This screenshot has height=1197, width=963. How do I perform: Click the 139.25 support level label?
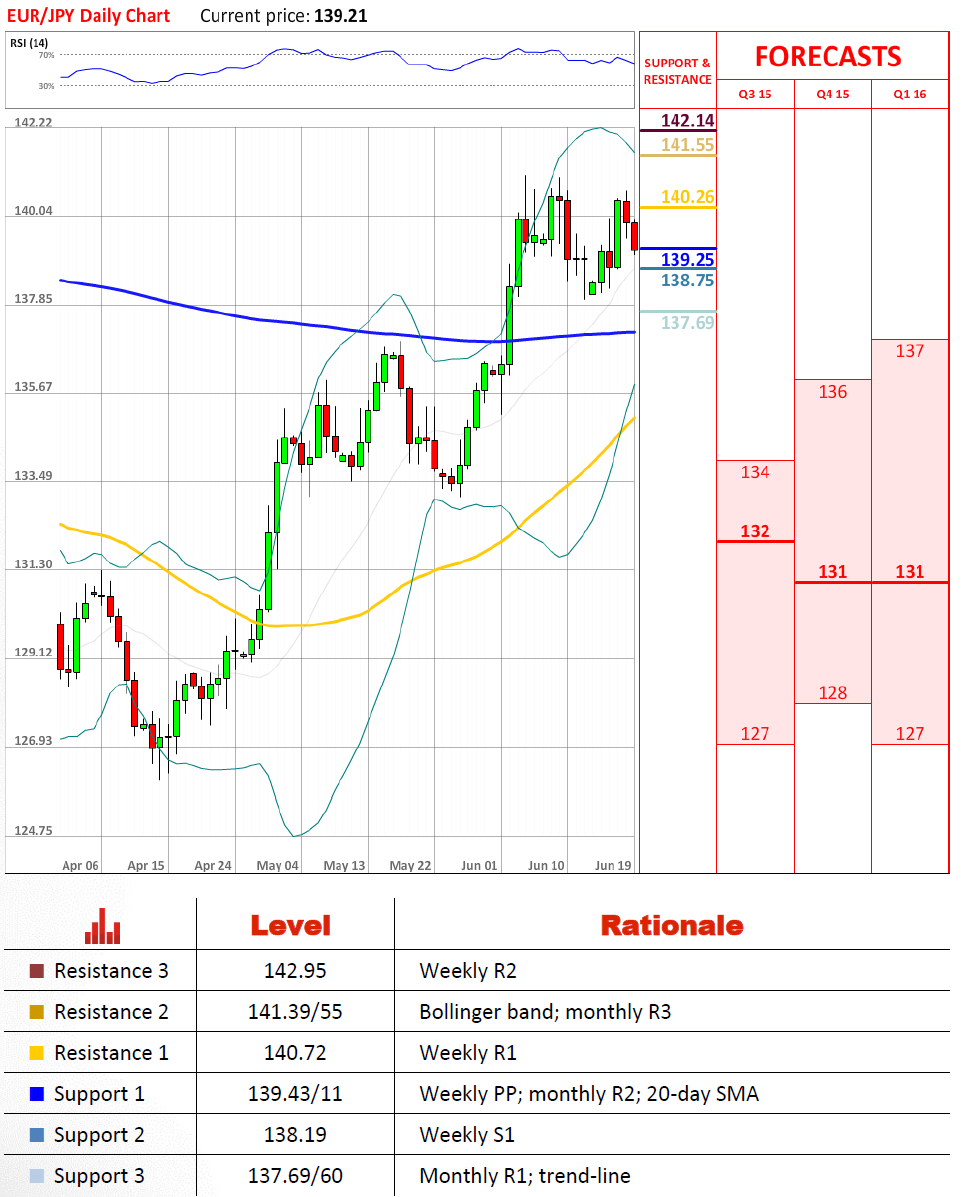(x=687, y=260)
